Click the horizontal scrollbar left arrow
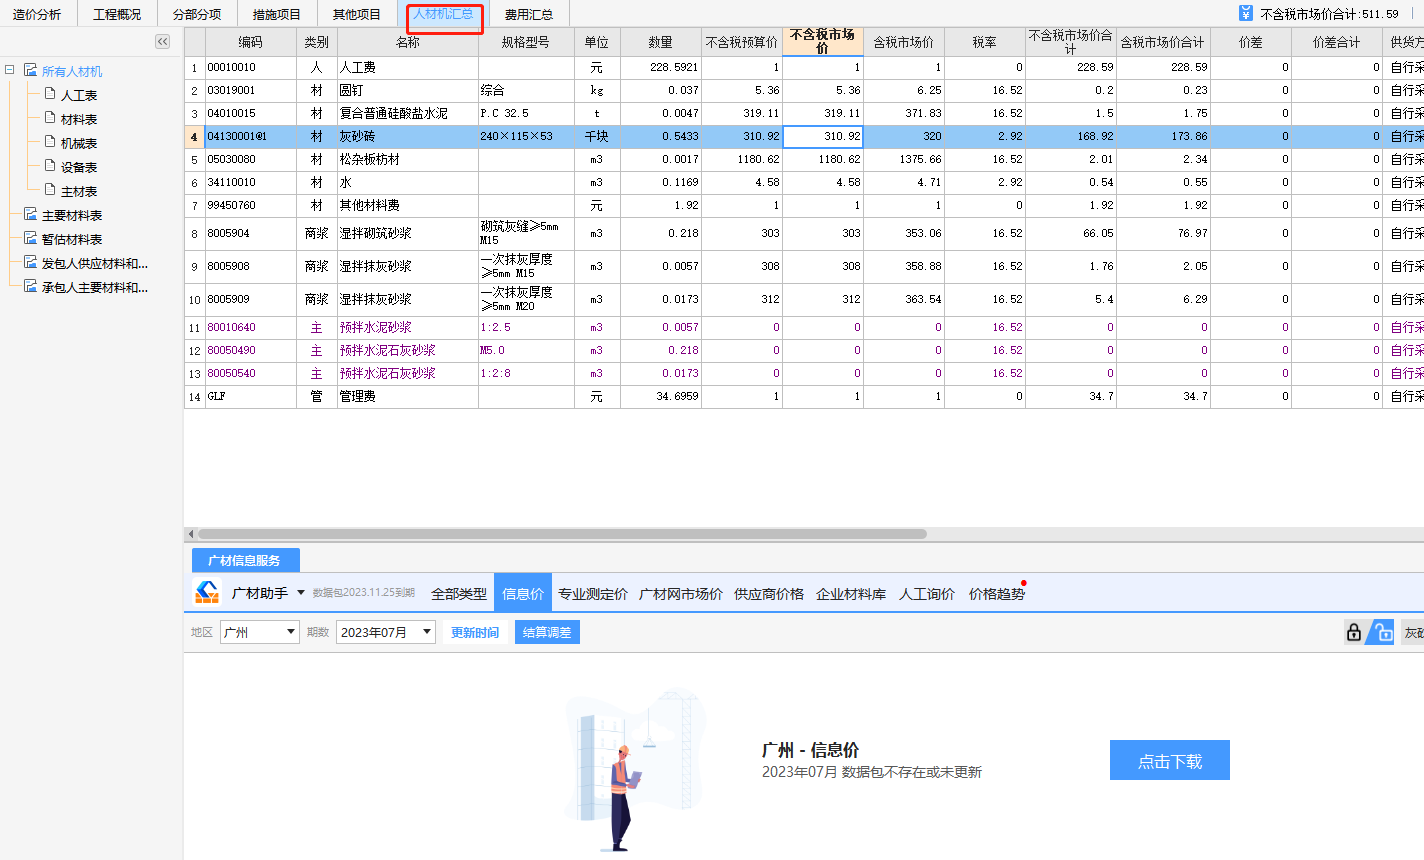The width and height of the screenshot is (1424, 860). pos(191,534)
